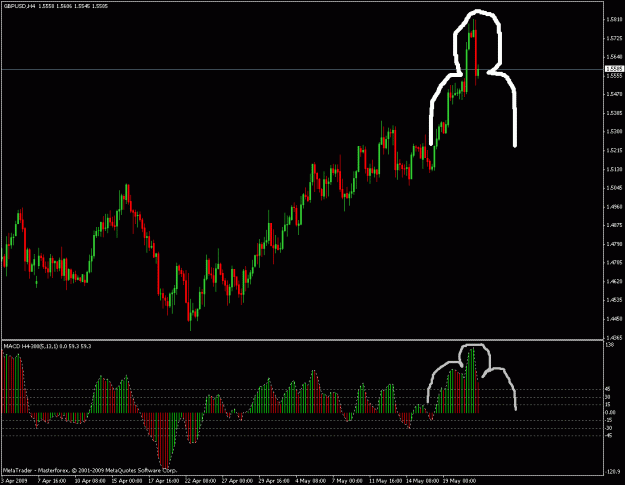Click the 1.4620 price scale label
The height and width of the screenshot is (485, 625).
pos(614,281)
